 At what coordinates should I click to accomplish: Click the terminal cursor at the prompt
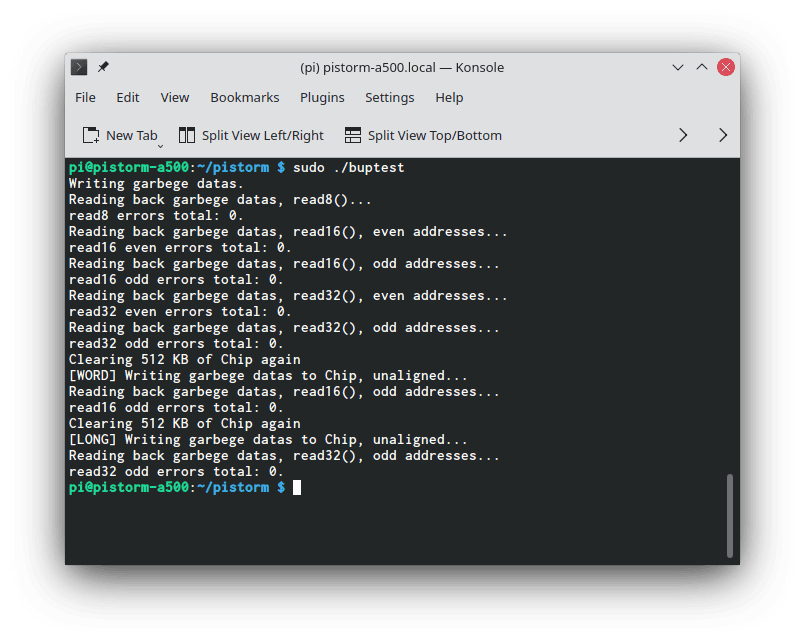tap(297, 487)
